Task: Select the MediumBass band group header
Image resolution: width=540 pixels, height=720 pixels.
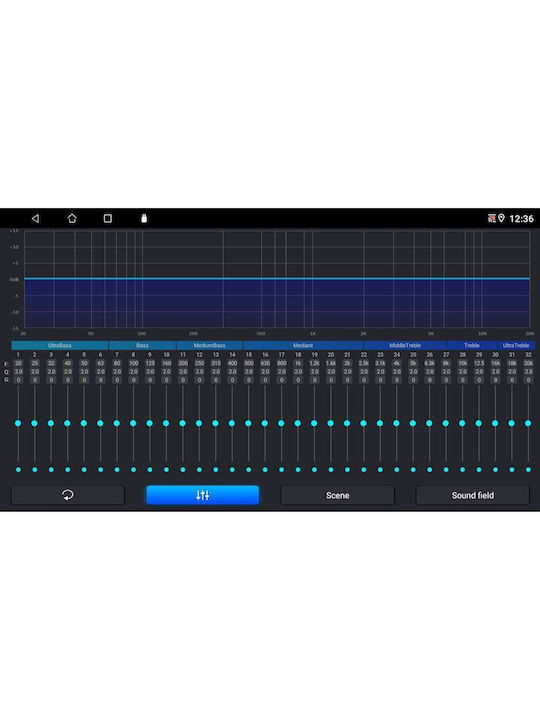Action: [210, 345]
